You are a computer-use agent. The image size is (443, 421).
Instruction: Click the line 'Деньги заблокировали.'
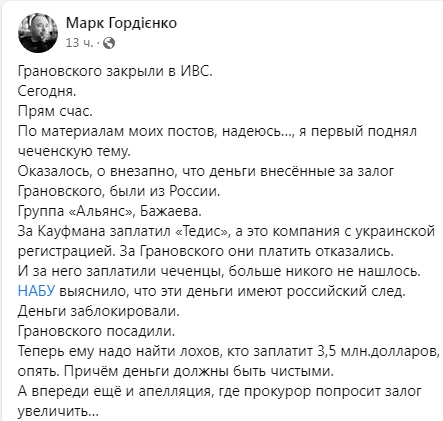99,311
